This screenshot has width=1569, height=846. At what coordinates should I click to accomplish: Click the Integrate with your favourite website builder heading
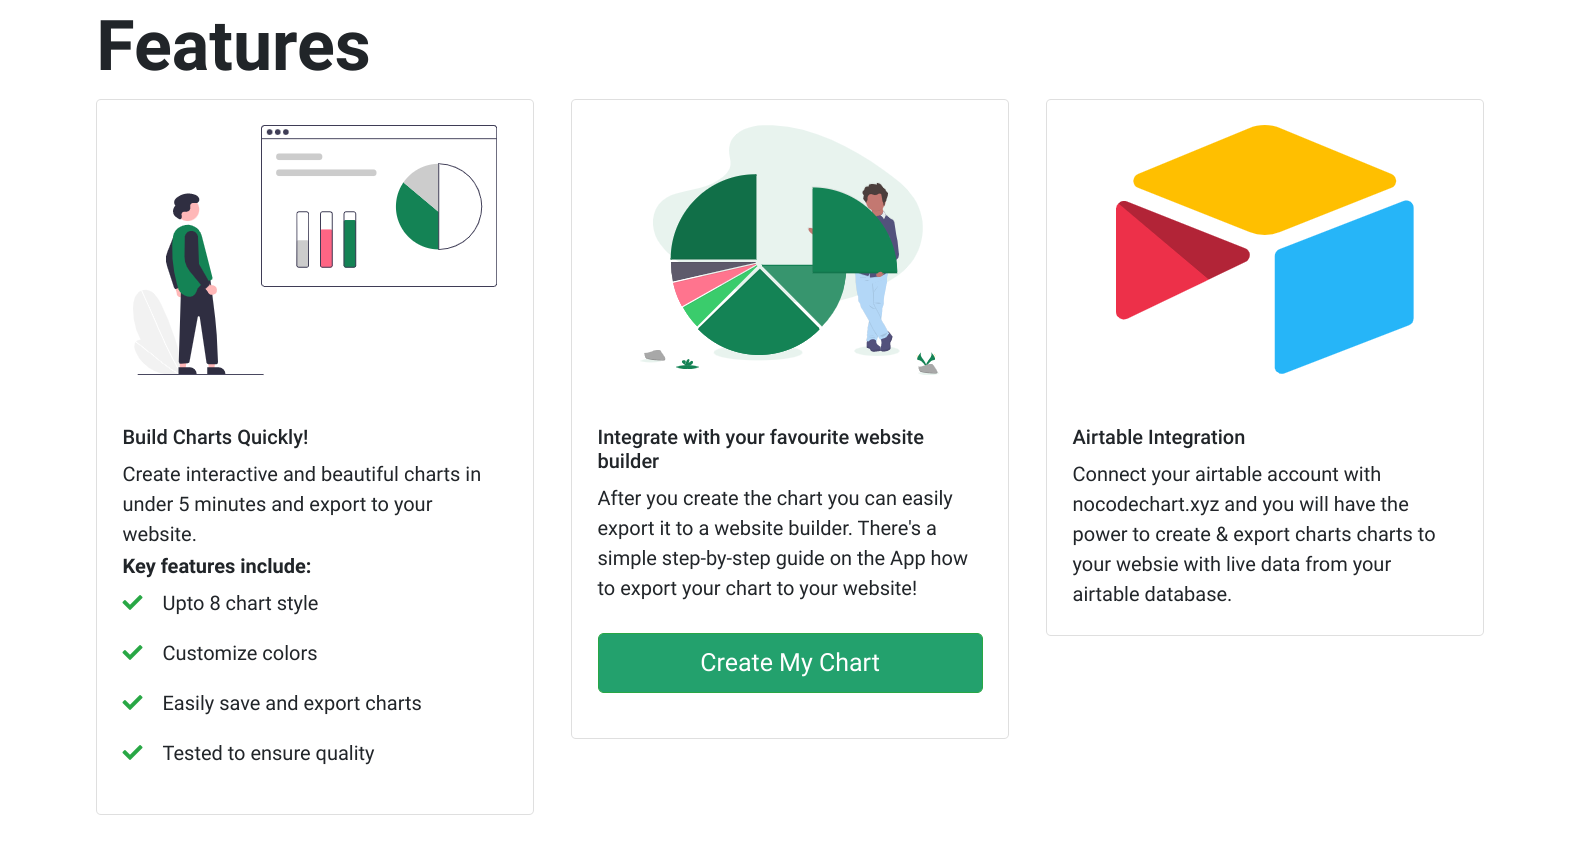tap(760, 449)
